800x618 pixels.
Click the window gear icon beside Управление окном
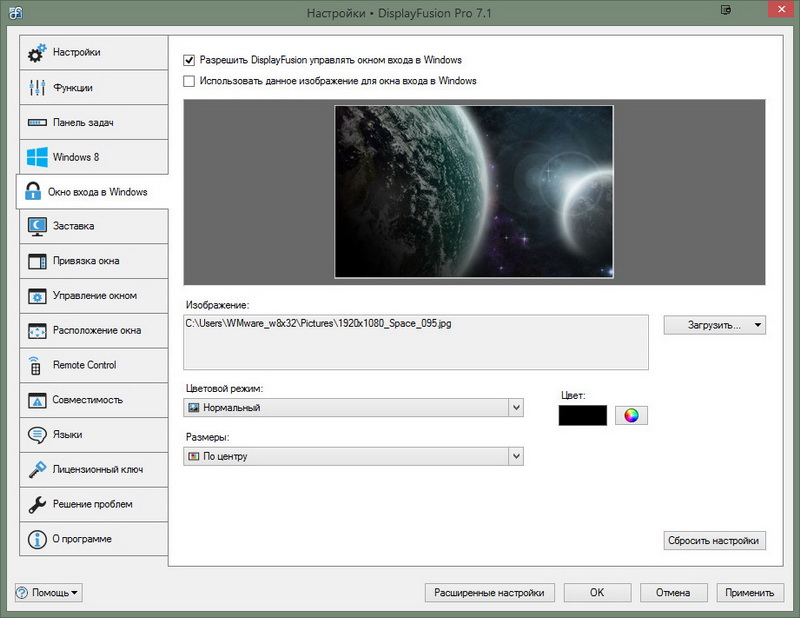[37, 296]
